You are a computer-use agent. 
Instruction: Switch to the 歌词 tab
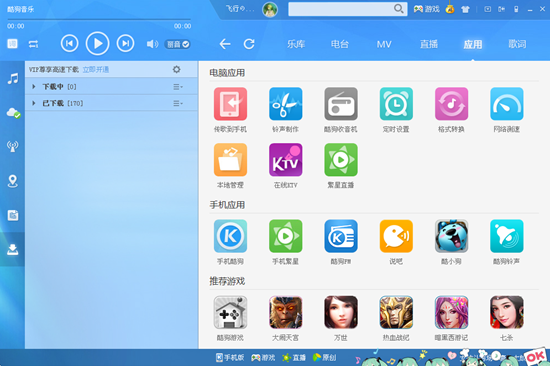point(517,44)
